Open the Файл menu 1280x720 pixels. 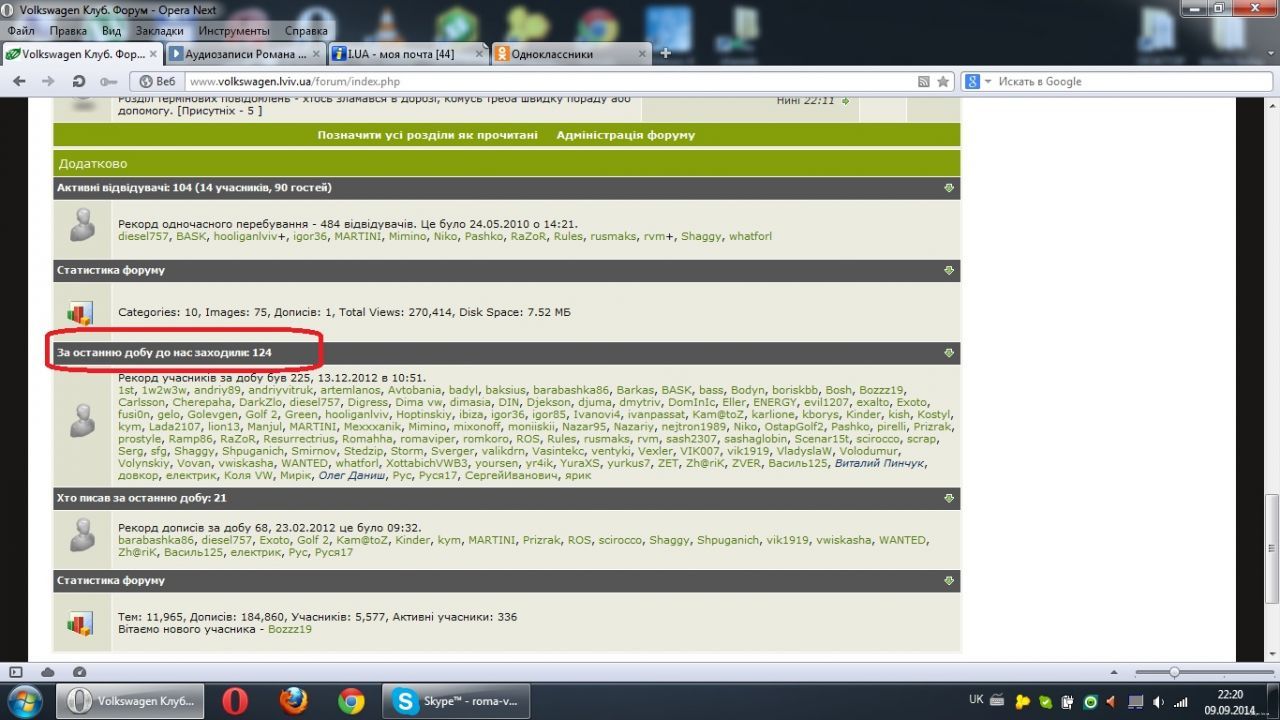coord(20,31)
